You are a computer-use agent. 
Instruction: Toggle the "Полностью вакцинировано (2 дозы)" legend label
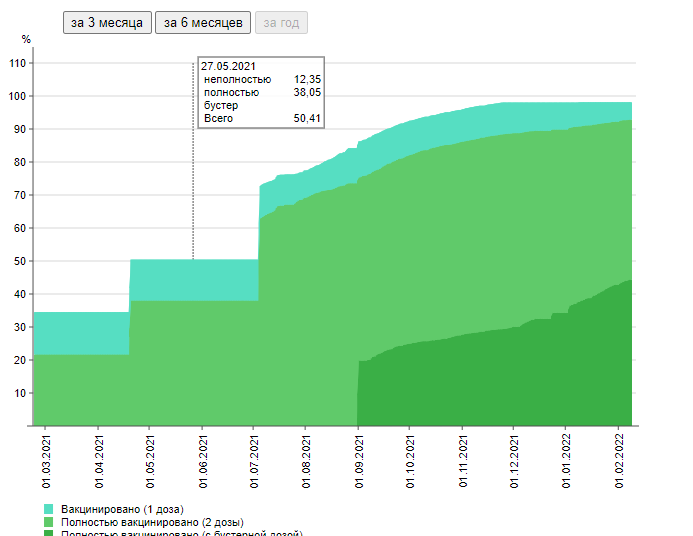tap(151, 523)
